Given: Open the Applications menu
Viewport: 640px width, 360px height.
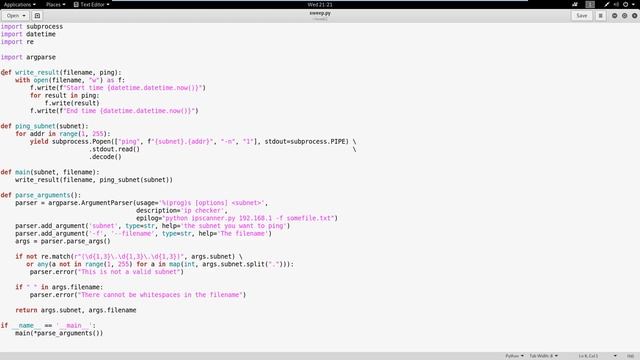Looking at the screenshot, I should click(20, 4).
